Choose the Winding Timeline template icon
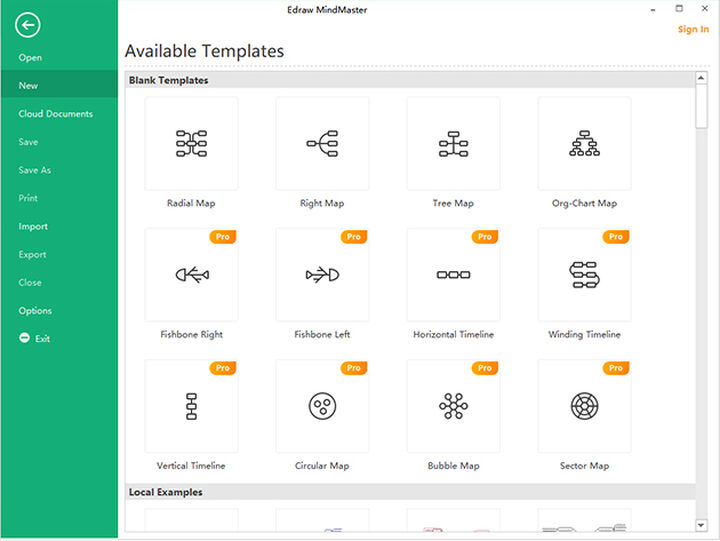This screenshot has width=720, height=541. (584, 275)
